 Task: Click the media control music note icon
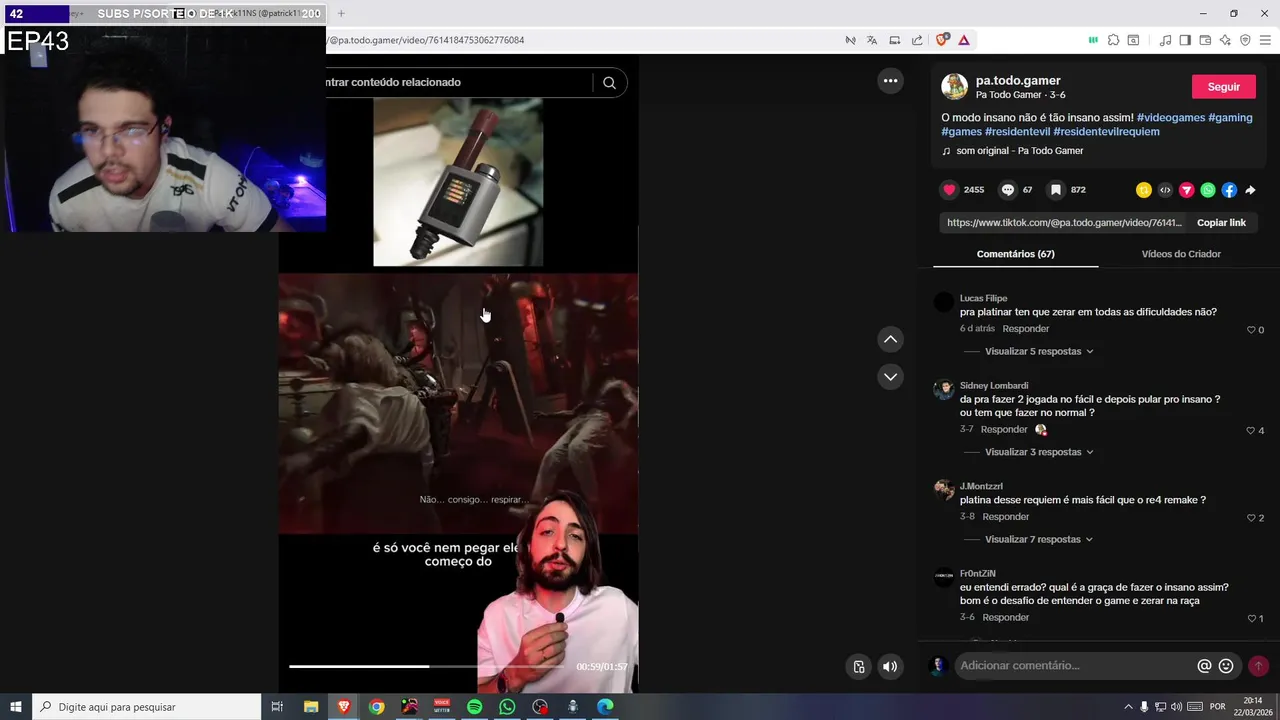[1165, 40]
